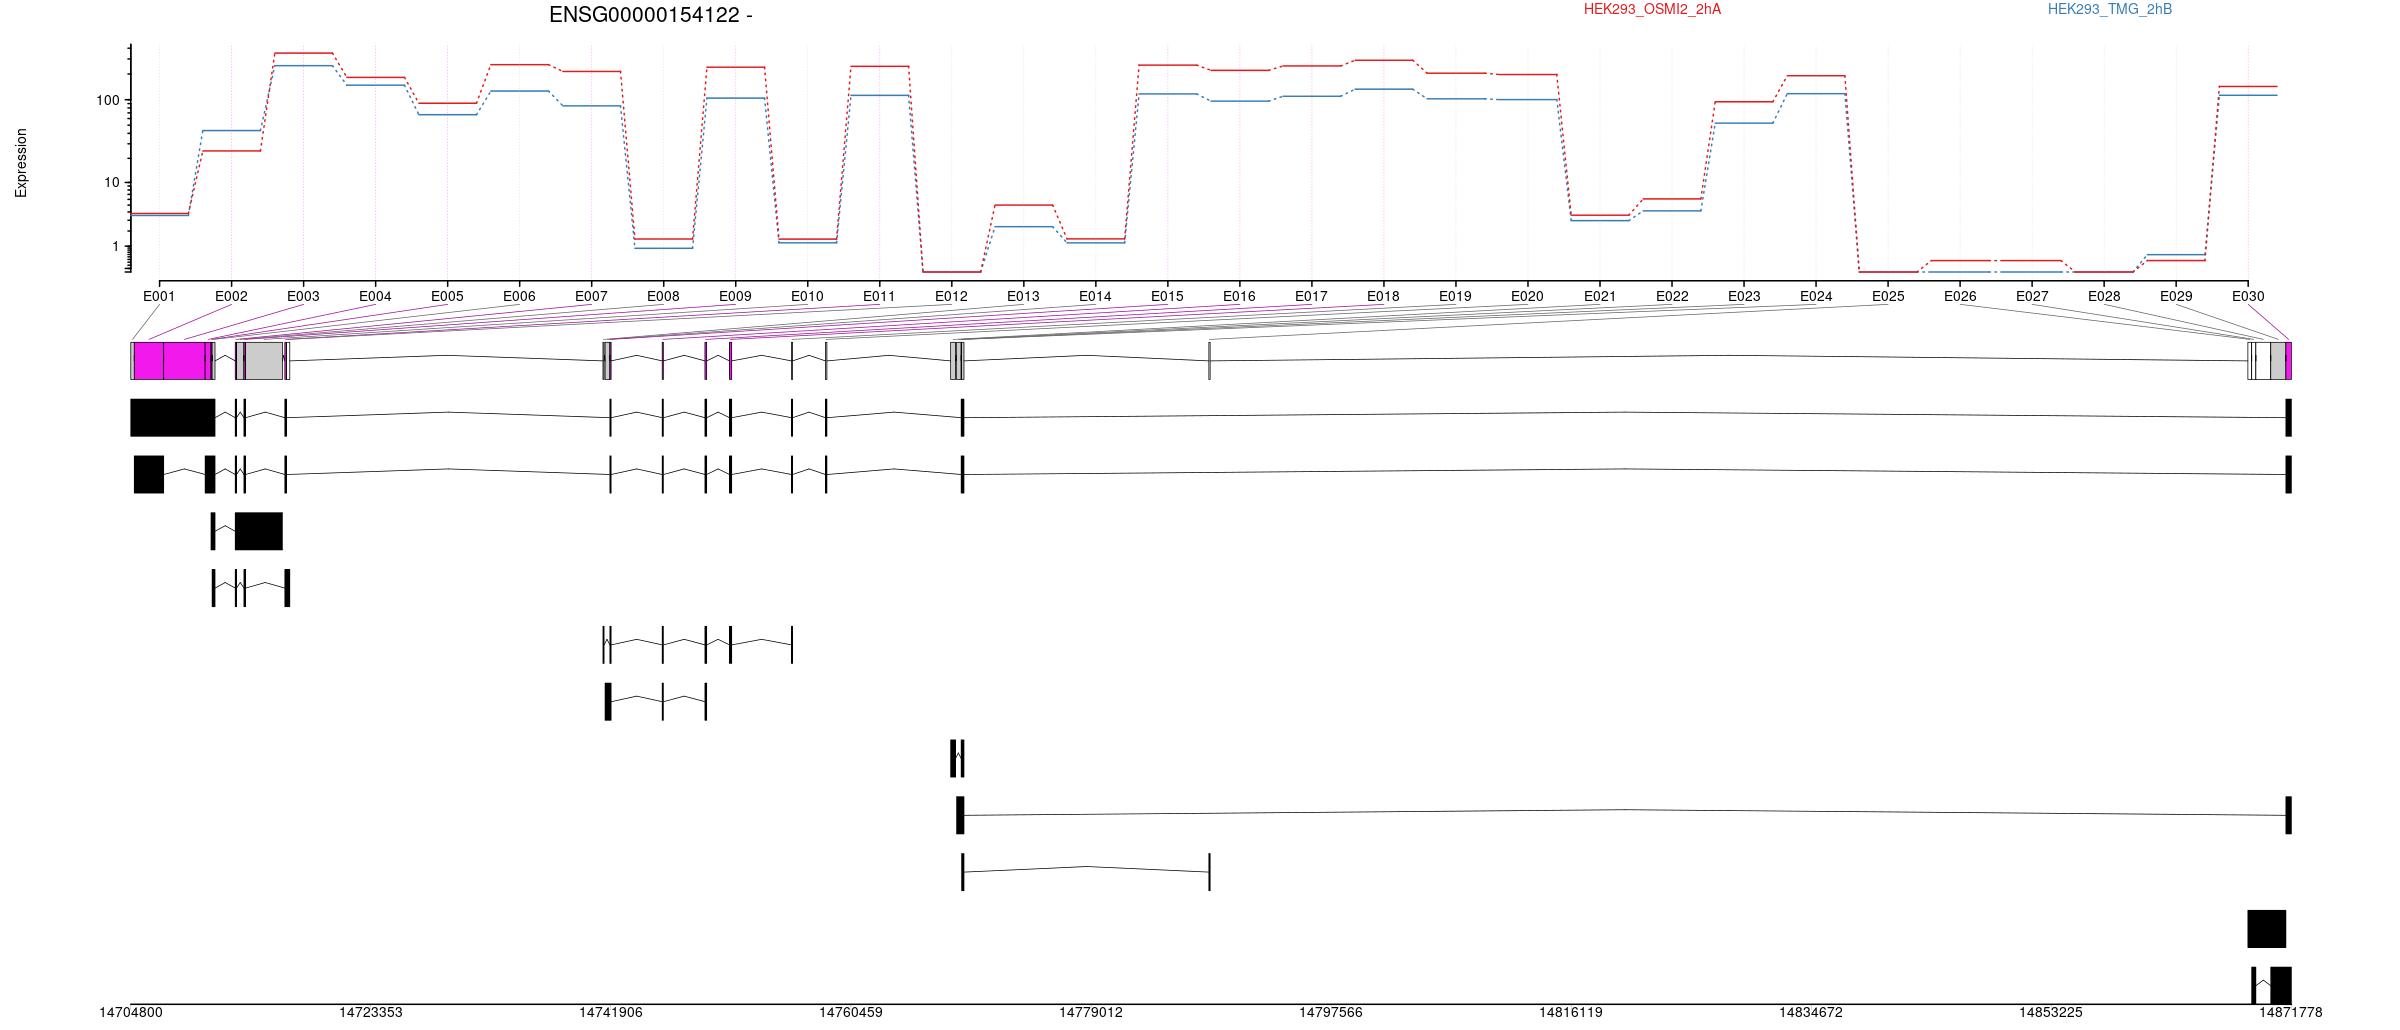Select exon label E009
2400x1030 pixels.
click(735, 296)
